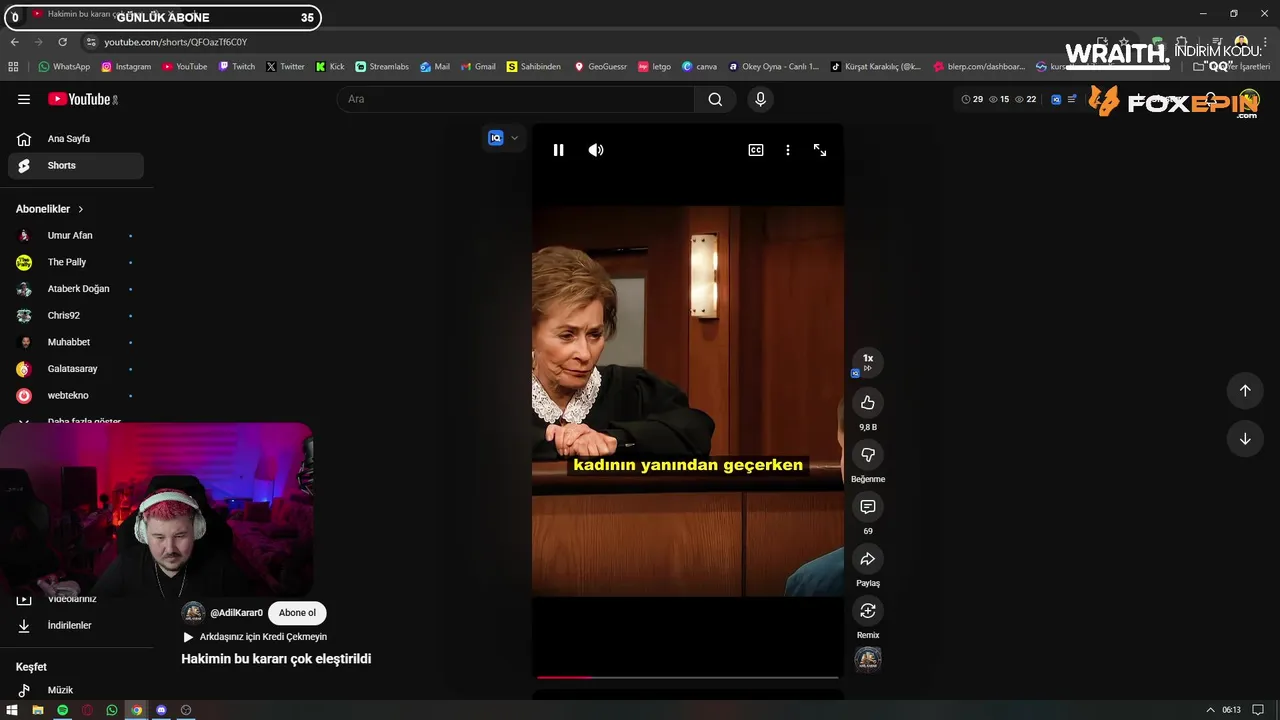Focus the Ara search field
This screenshot has width=1280, height=720.
pyautogui.click(x=516, y=99)
